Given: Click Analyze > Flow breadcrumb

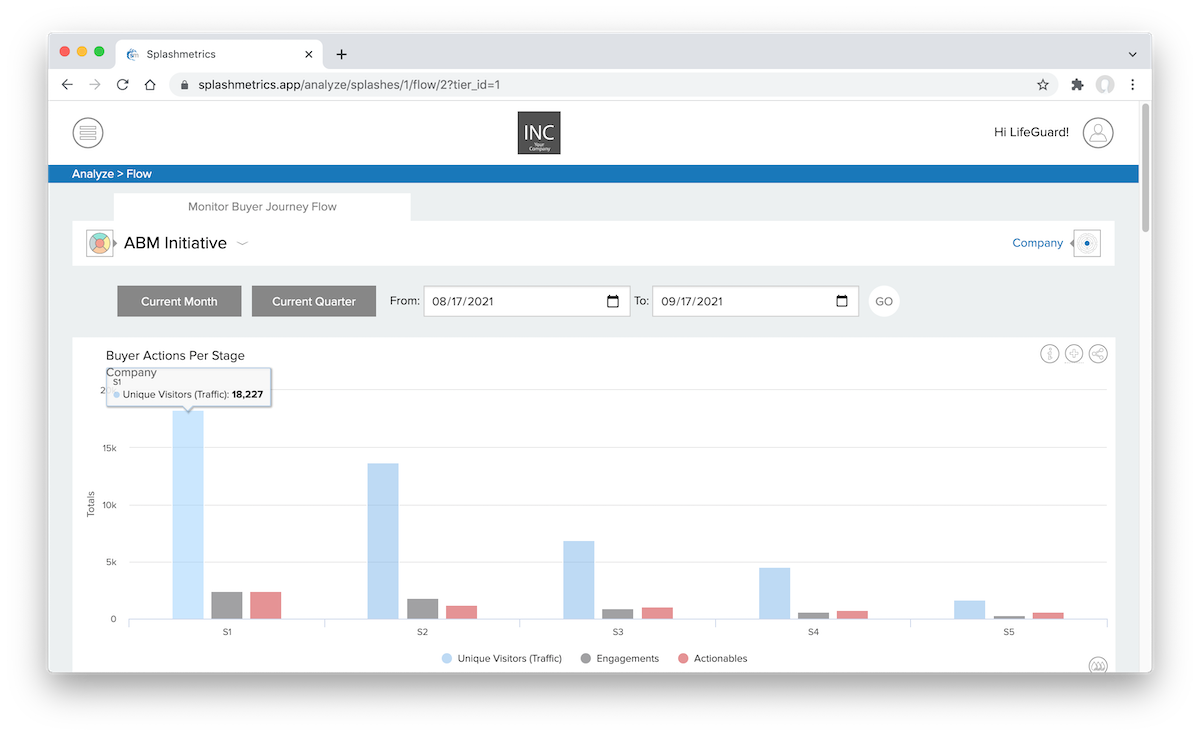Looking at the screenshot, I should pos(112,174).
